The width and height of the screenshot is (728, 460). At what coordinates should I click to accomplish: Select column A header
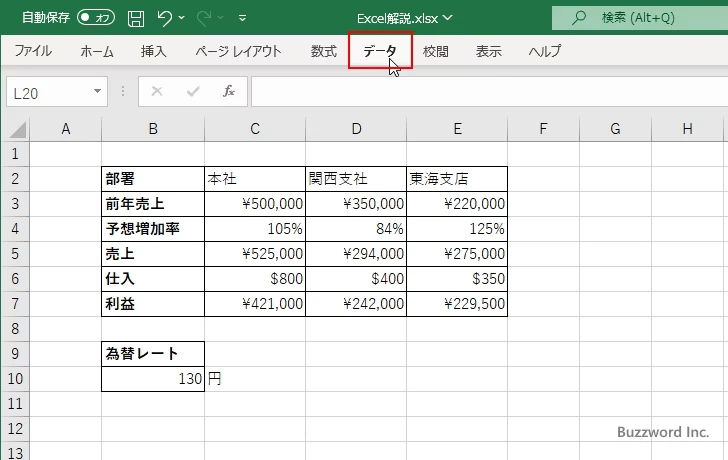[x=65, y=129]
